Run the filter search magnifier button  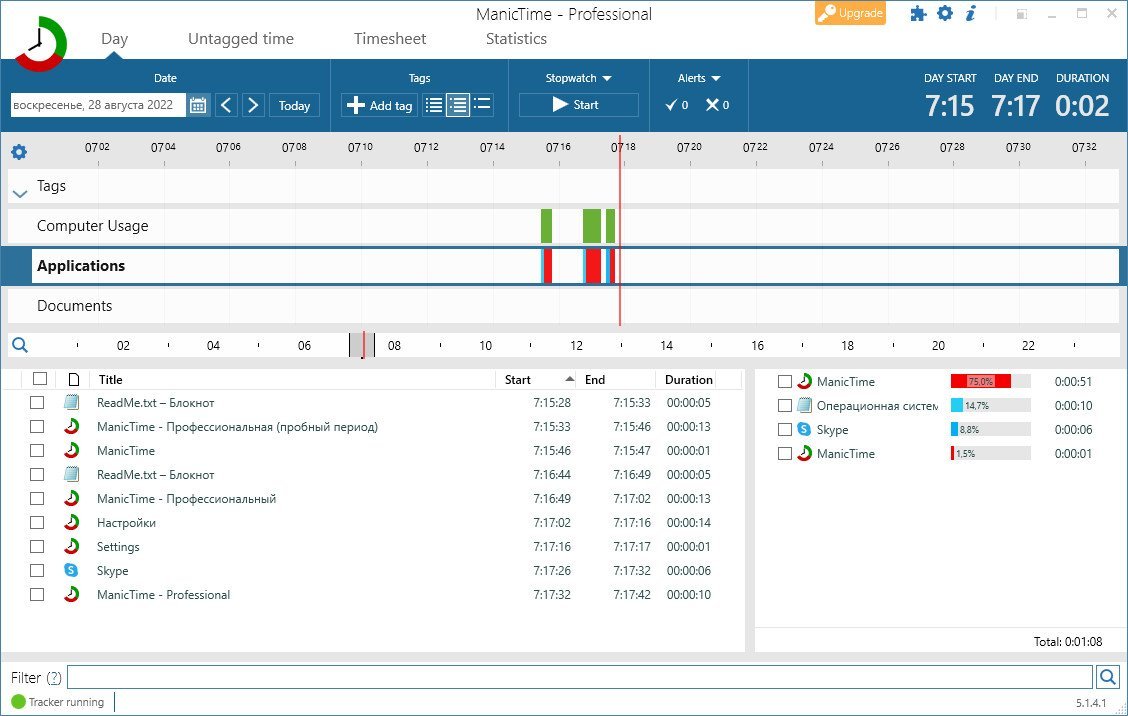pos(1107,677)
